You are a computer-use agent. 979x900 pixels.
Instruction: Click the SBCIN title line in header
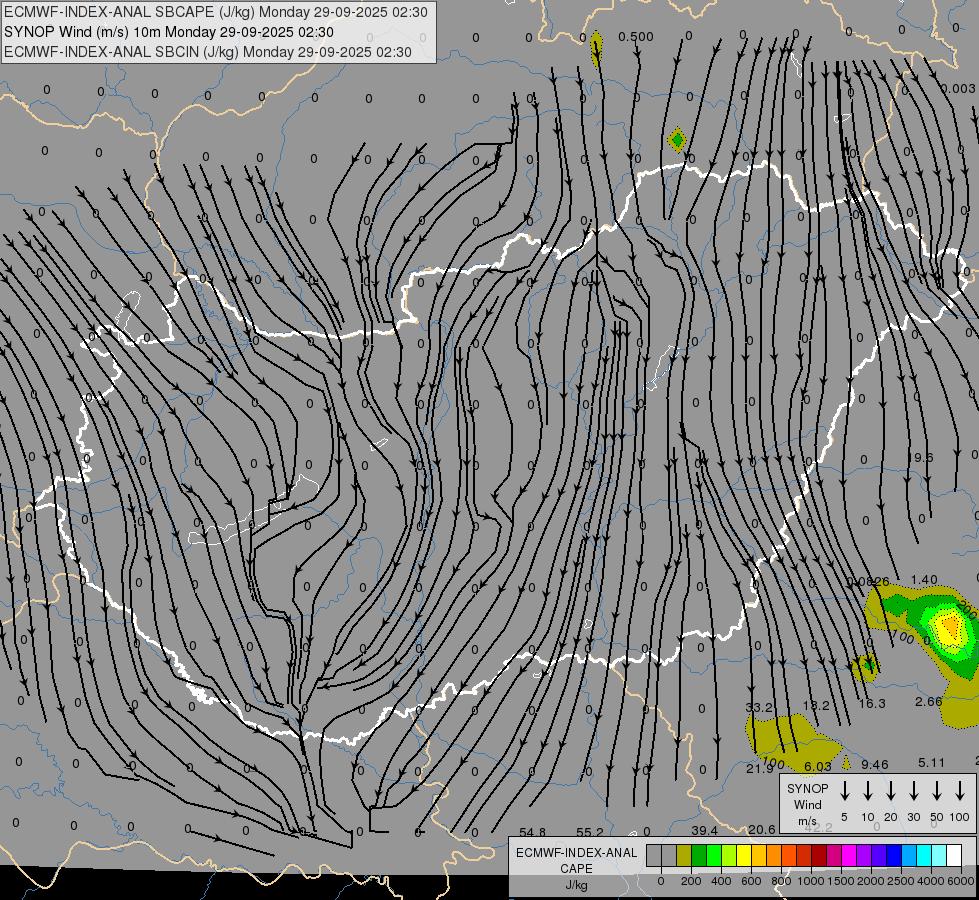coord(208,52)
